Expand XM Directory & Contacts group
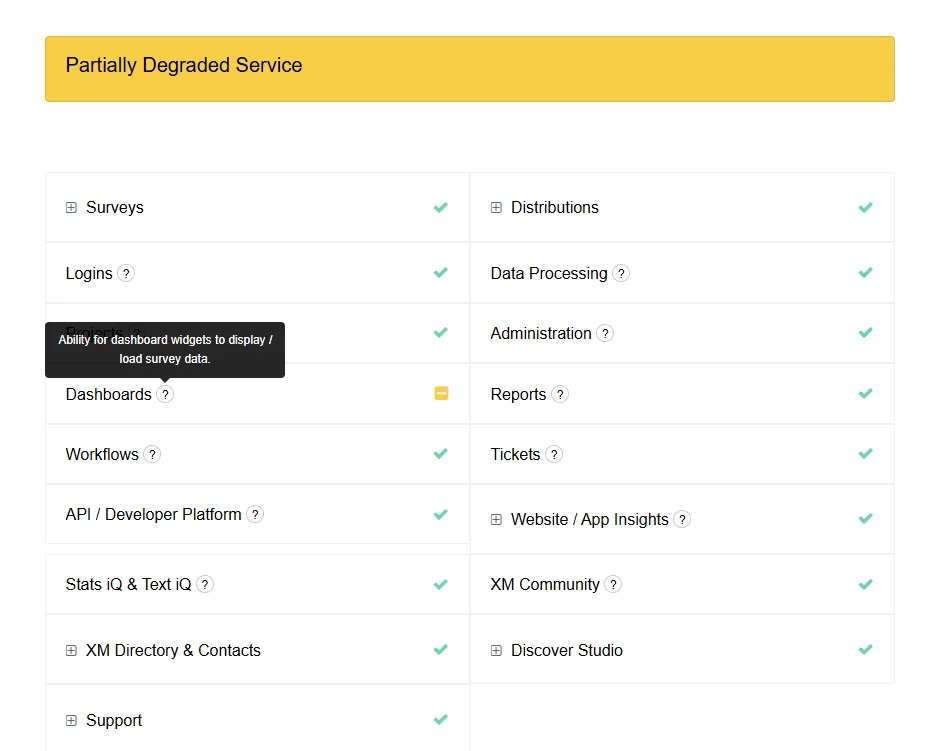Screen dimensions: 933x751 71,650
